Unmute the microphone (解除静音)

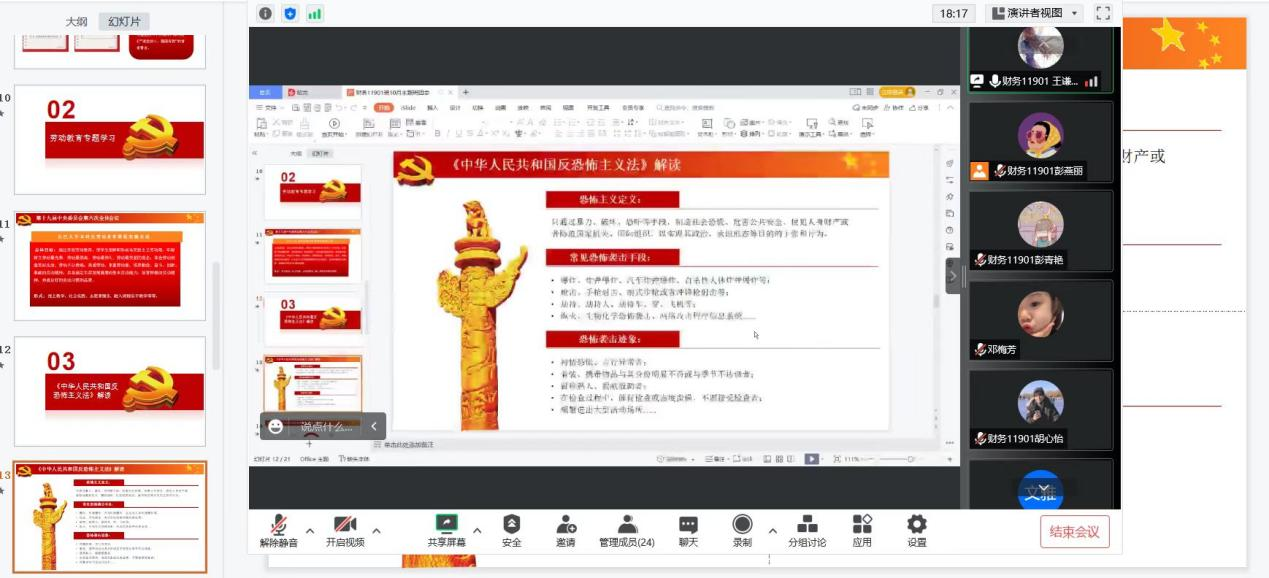coord(279,530)
